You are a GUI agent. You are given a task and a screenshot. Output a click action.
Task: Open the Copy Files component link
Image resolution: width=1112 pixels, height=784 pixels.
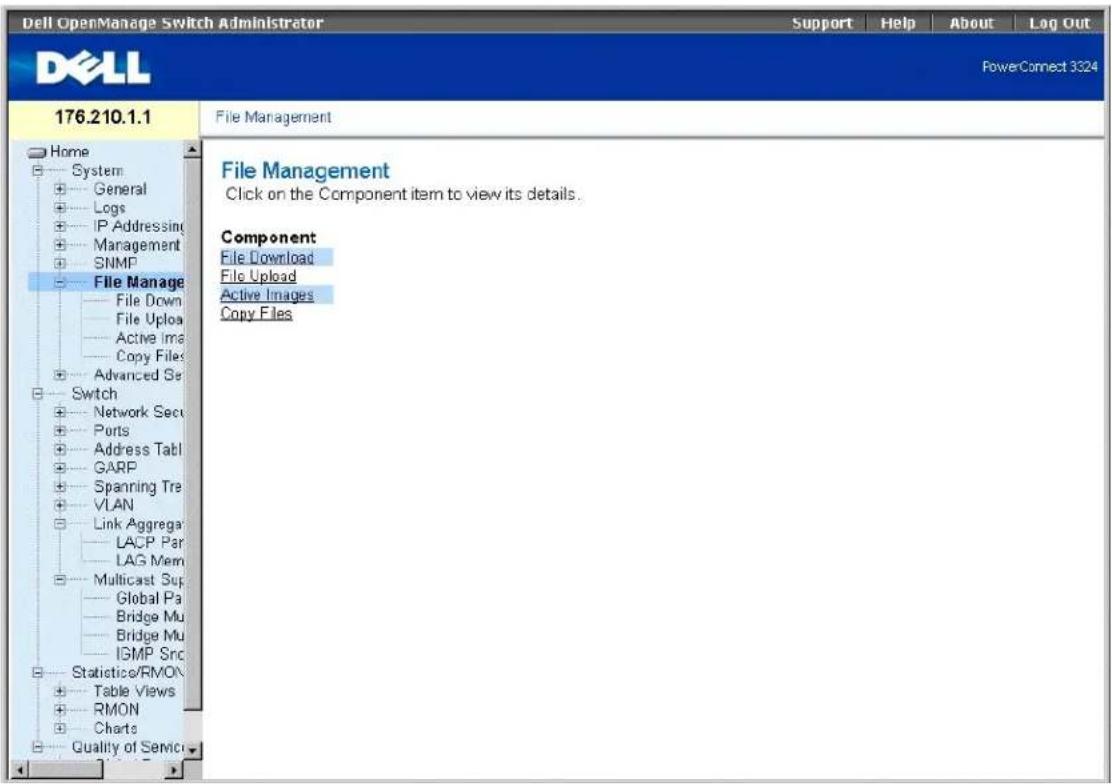click(x=256, y=313)
